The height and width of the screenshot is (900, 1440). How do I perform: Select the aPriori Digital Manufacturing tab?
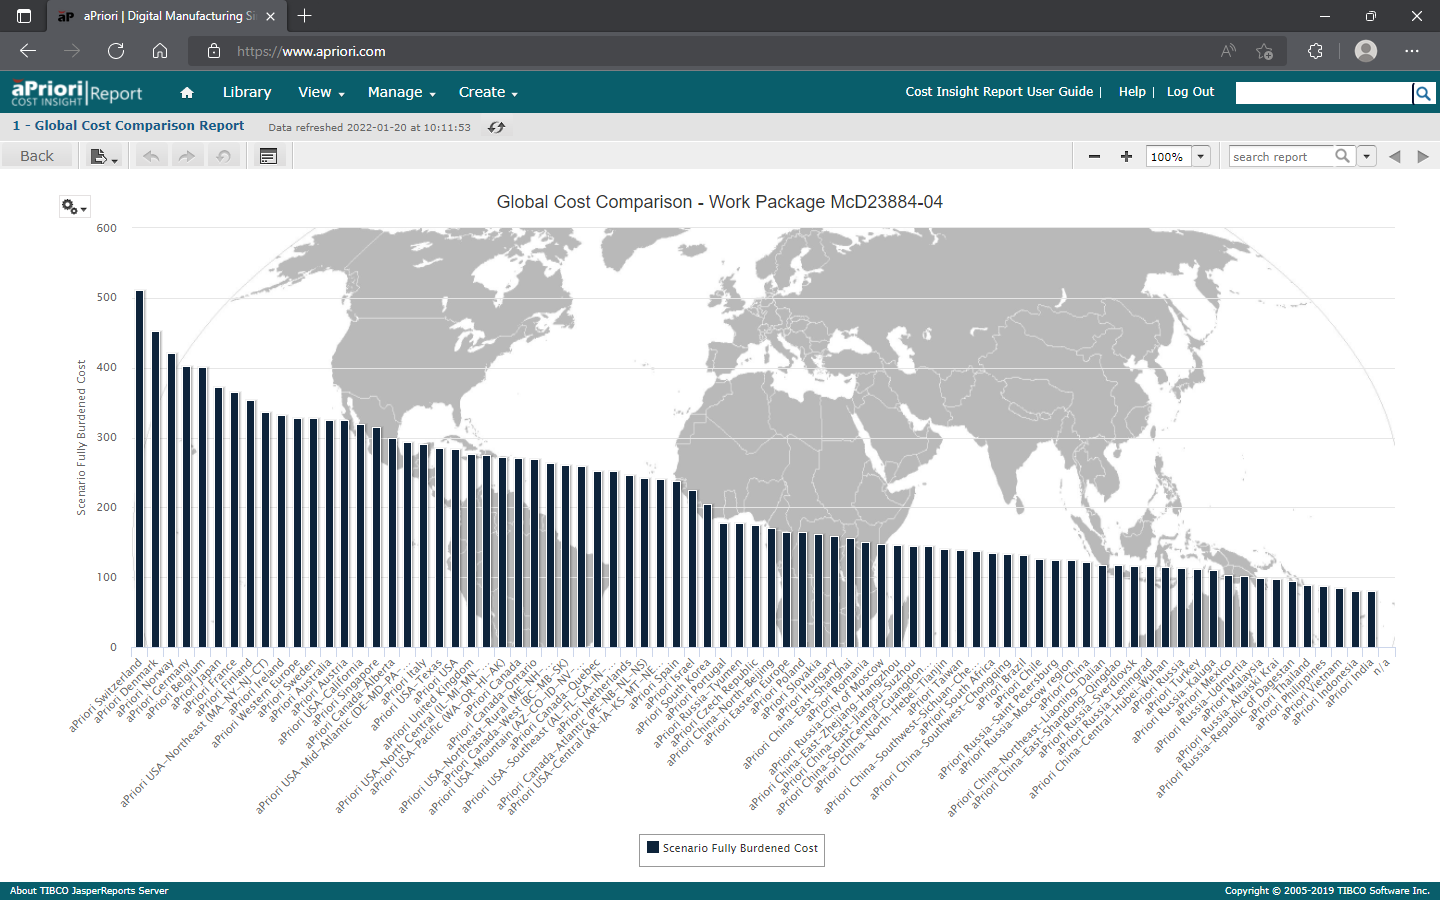[165, 16]
